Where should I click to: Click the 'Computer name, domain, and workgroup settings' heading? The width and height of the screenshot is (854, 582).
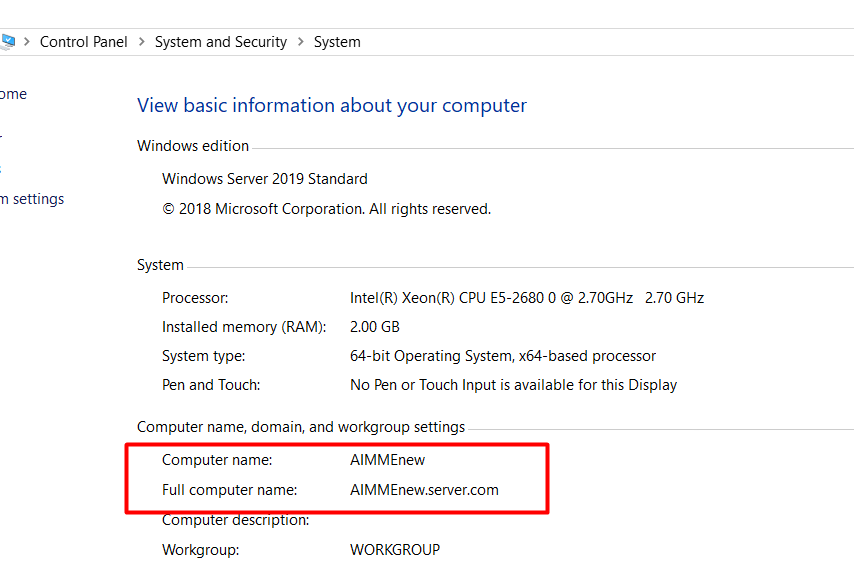301,427
